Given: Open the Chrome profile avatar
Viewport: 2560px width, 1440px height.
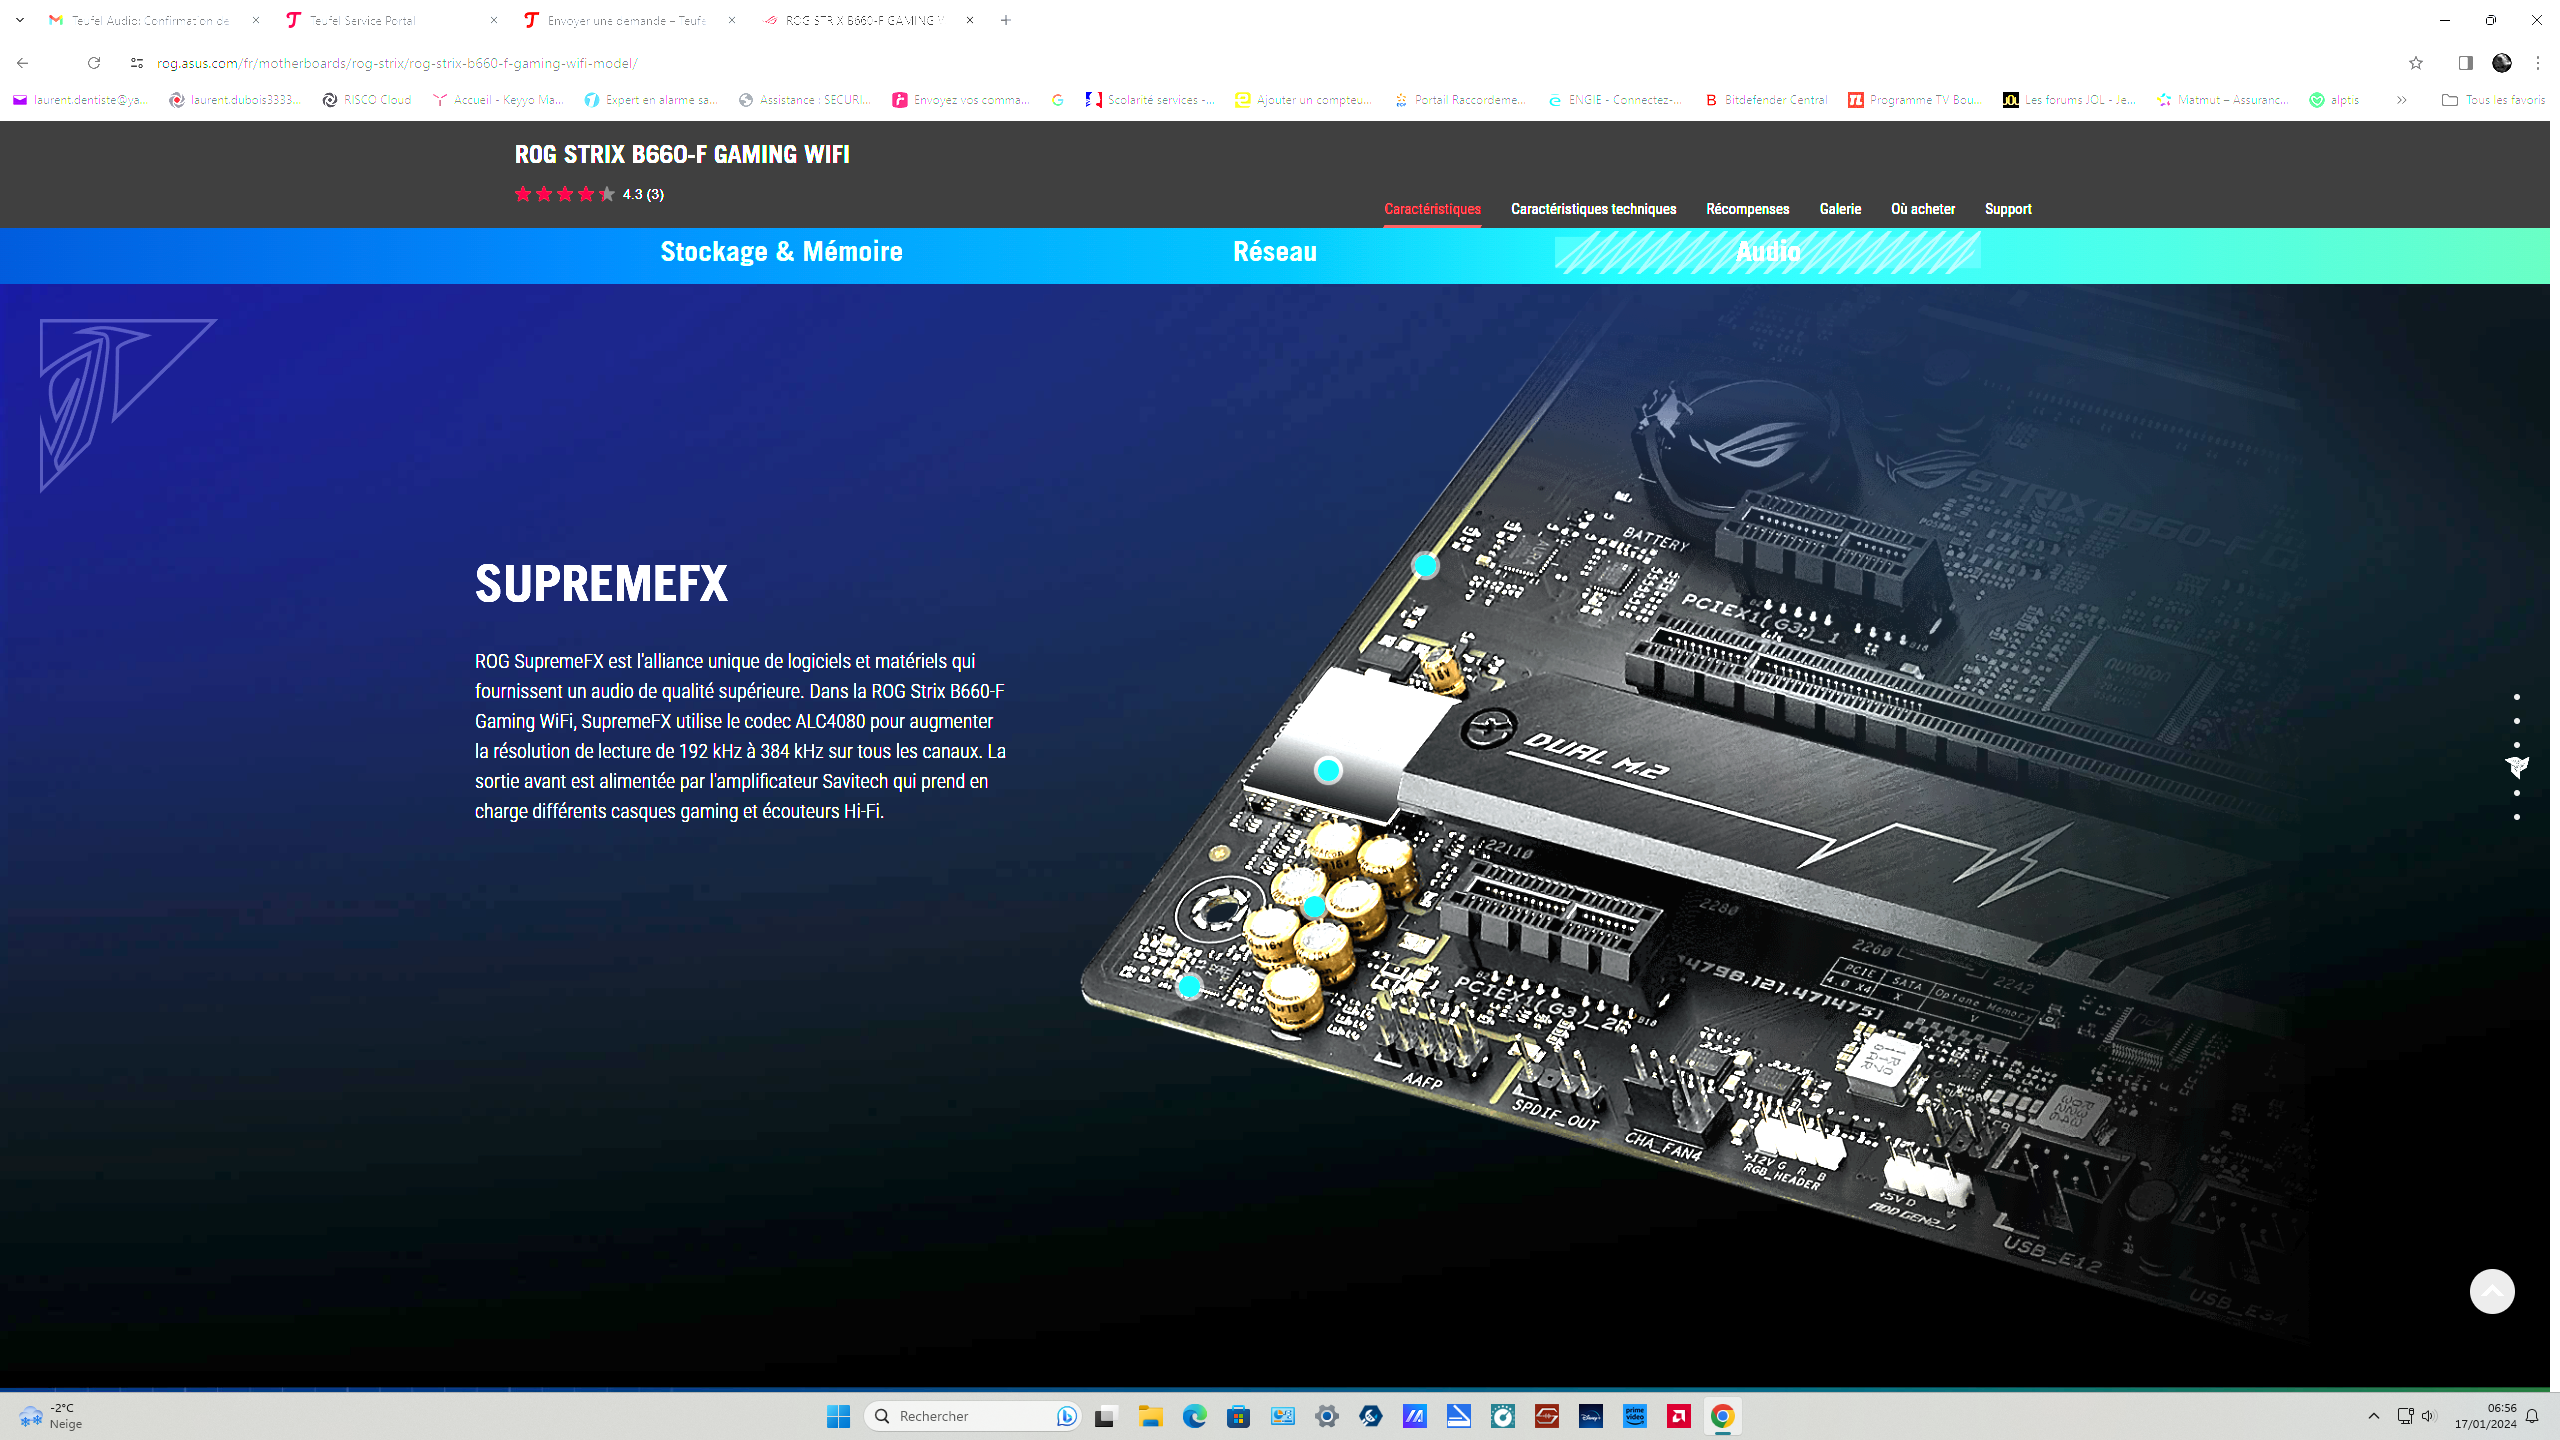Looking at the screenshot, I should 2502,63.
